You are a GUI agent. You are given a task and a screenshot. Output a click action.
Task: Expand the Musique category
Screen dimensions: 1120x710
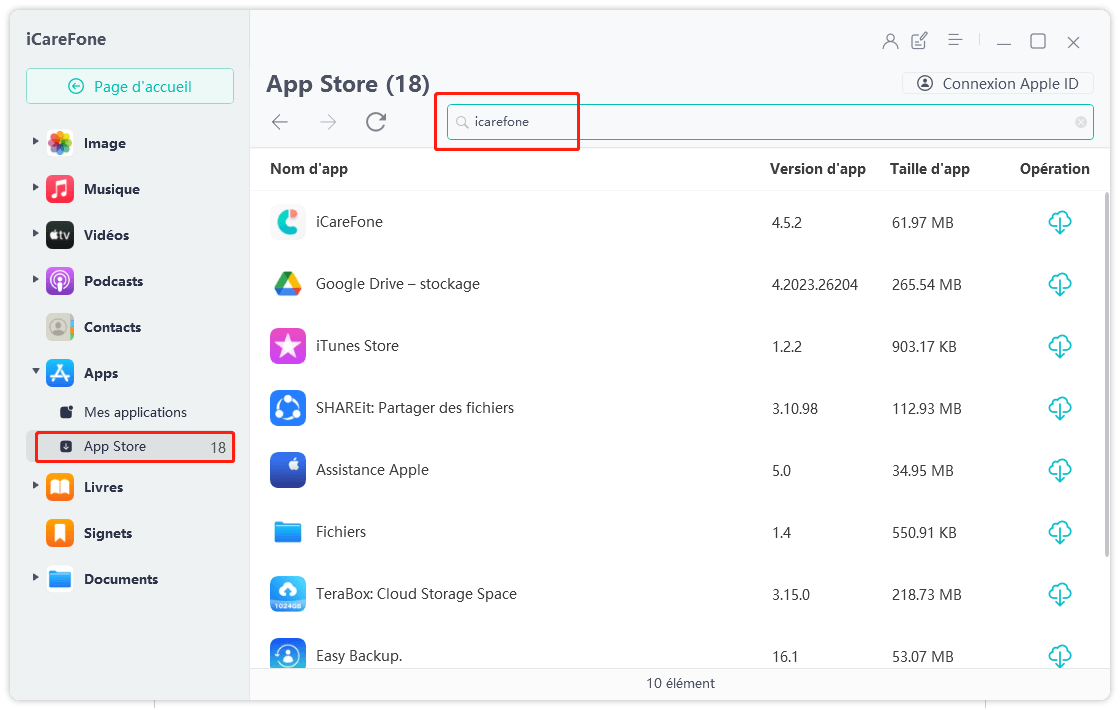click(x=35, y=187)
